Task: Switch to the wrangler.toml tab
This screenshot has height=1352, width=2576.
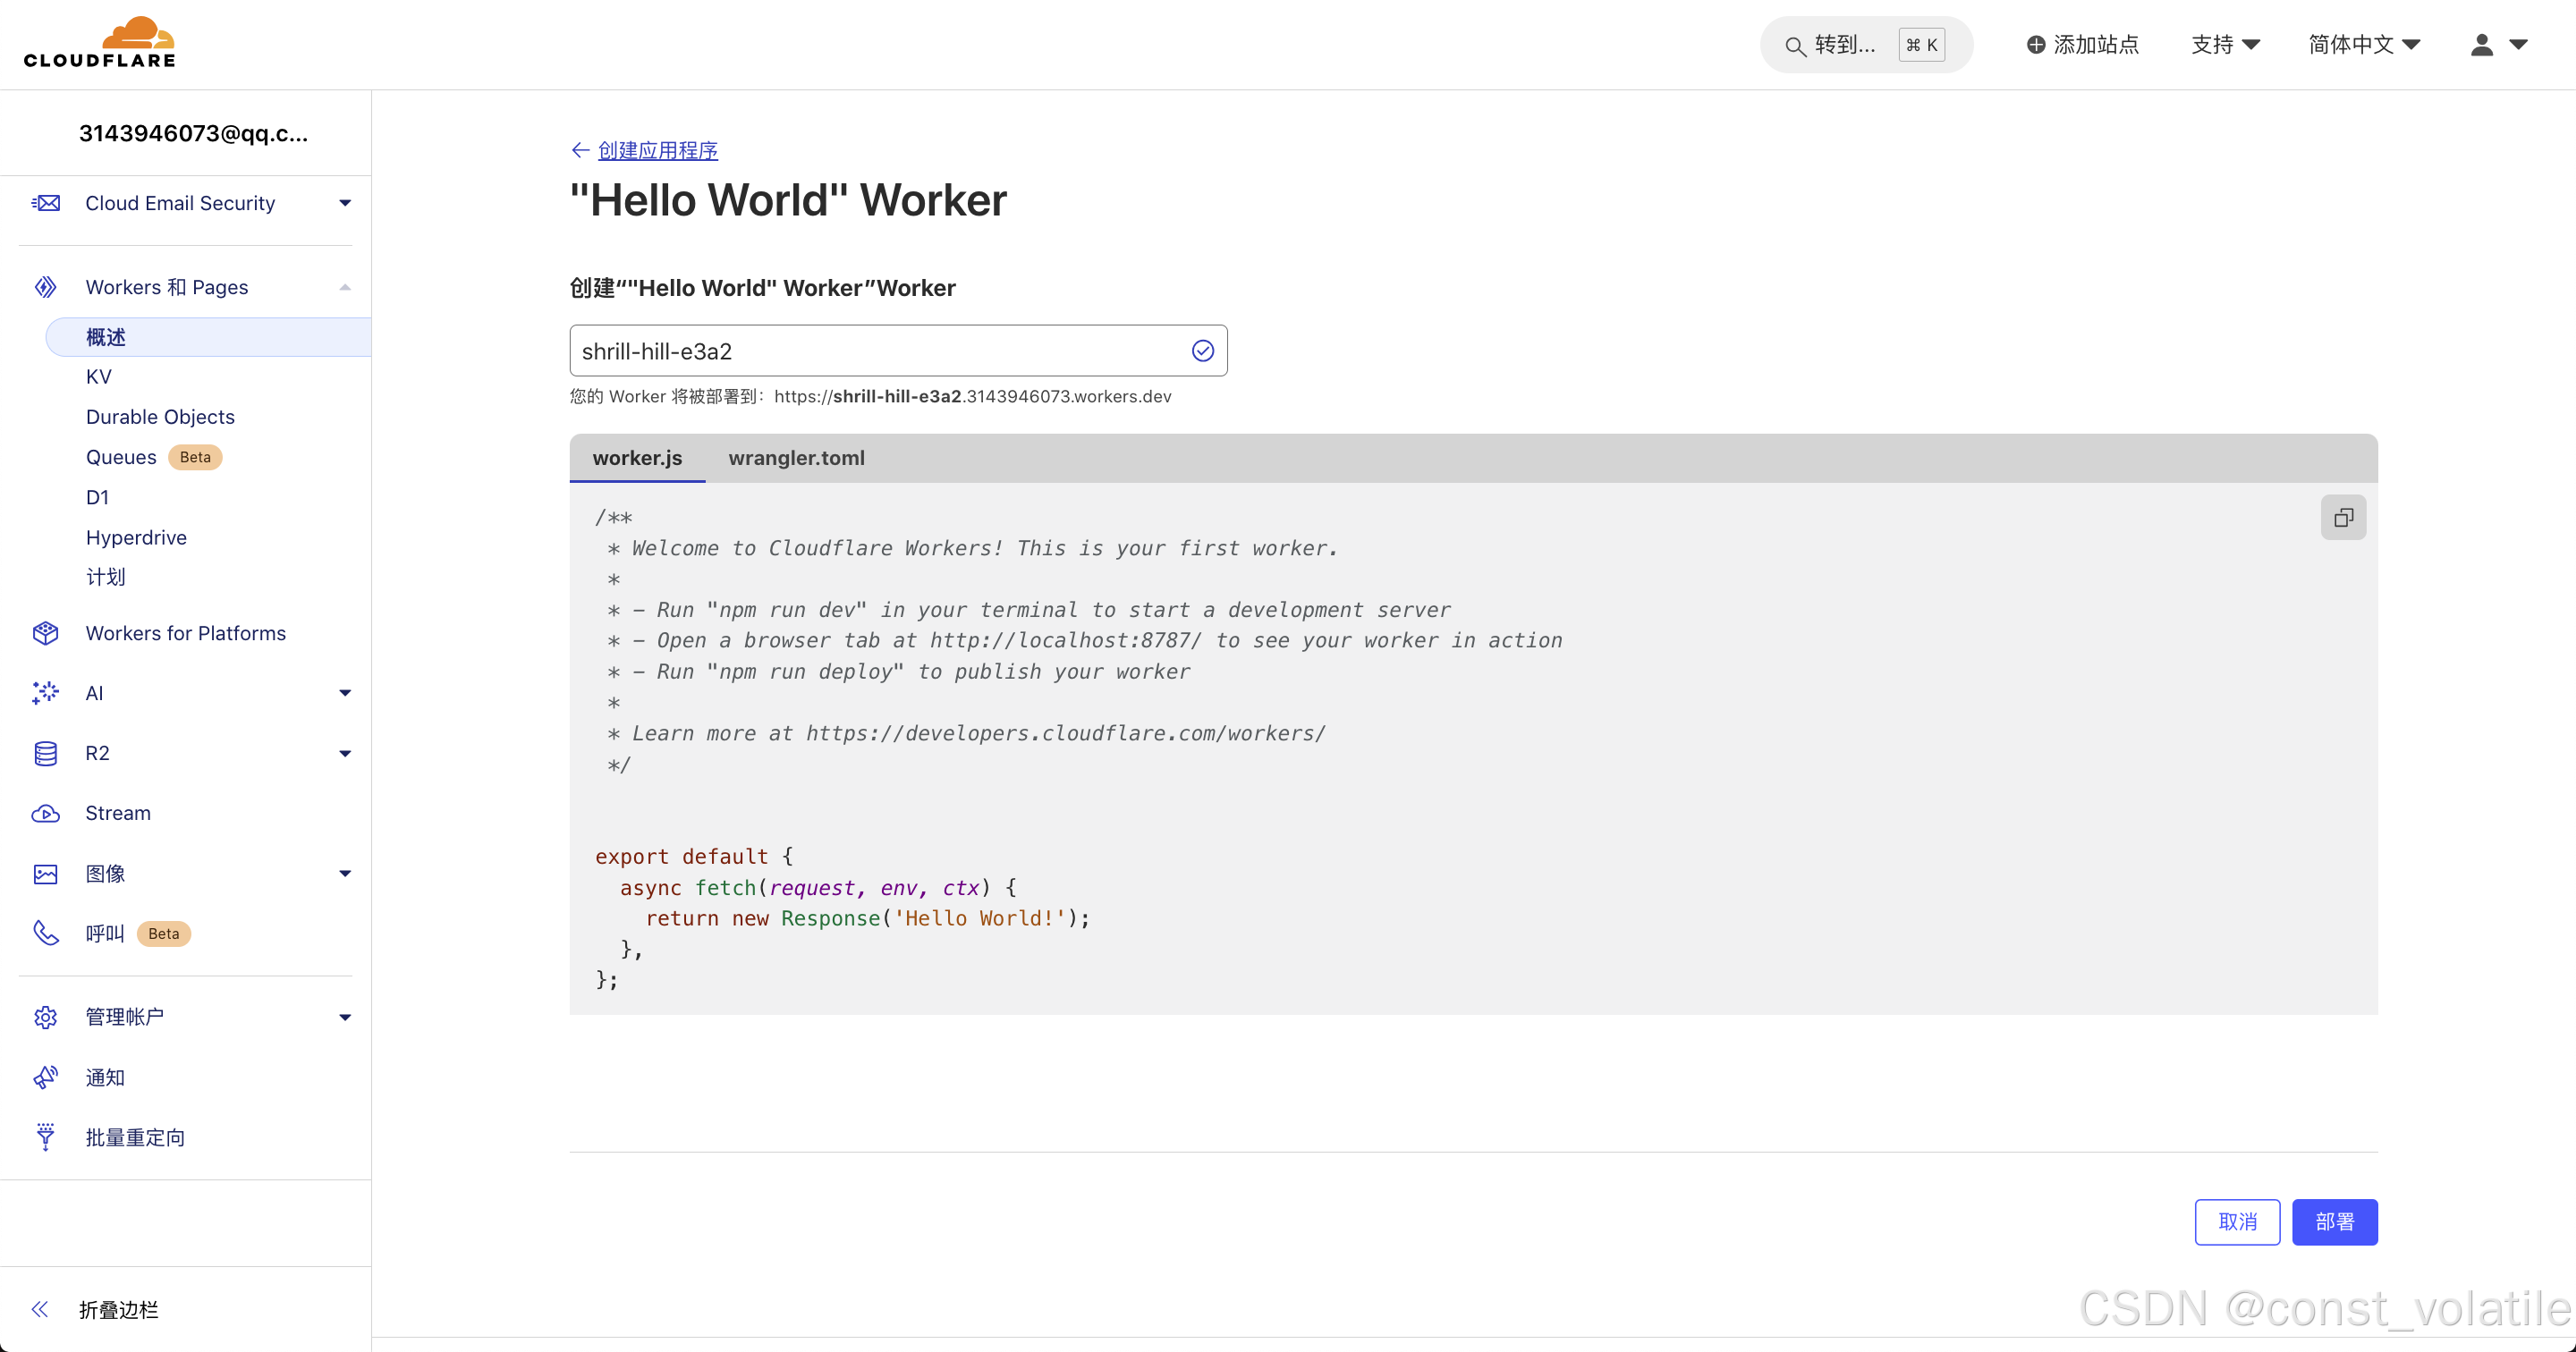Action: 796,458
